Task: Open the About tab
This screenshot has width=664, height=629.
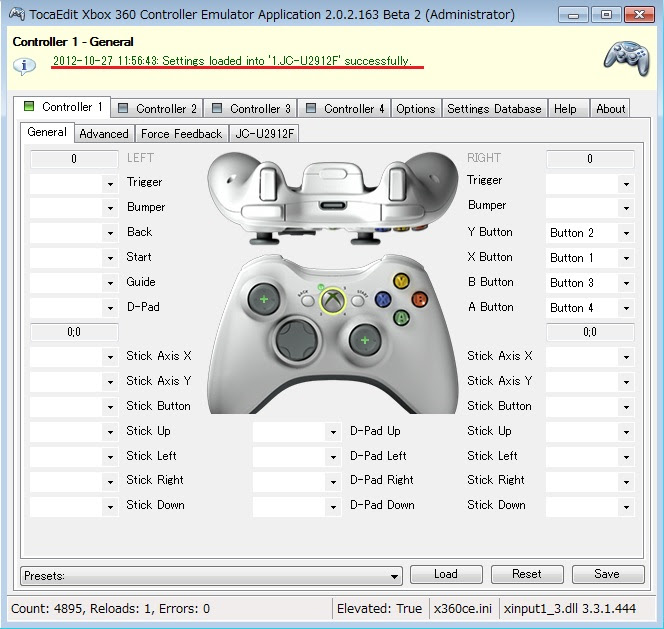Action: pos(611,109)
